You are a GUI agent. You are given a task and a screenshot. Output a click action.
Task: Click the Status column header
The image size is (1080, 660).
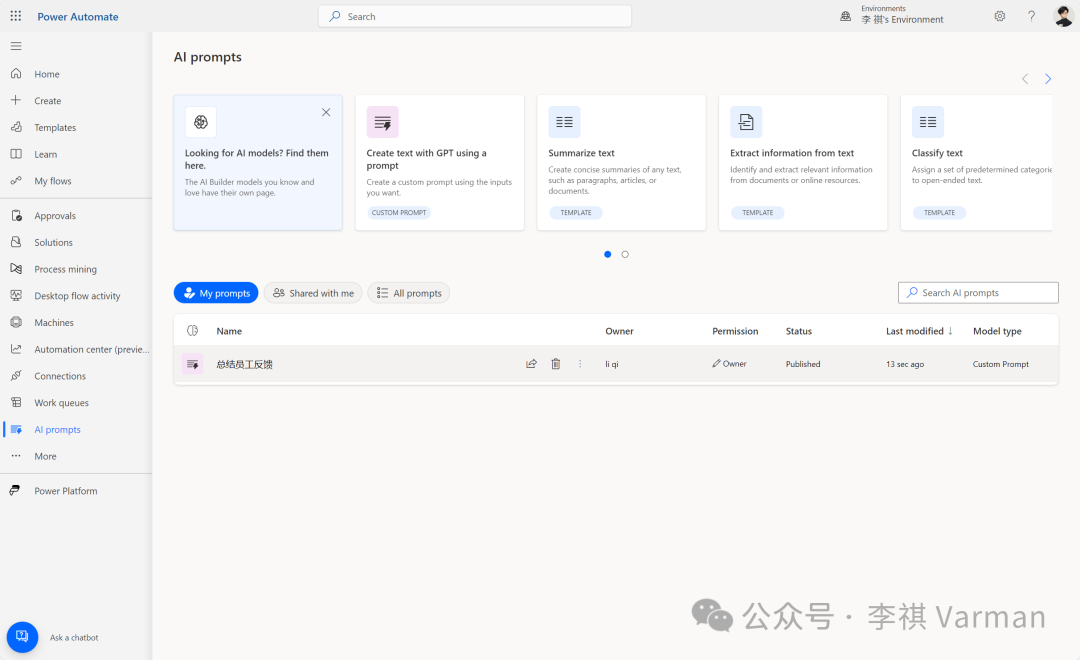pos(798,331)
